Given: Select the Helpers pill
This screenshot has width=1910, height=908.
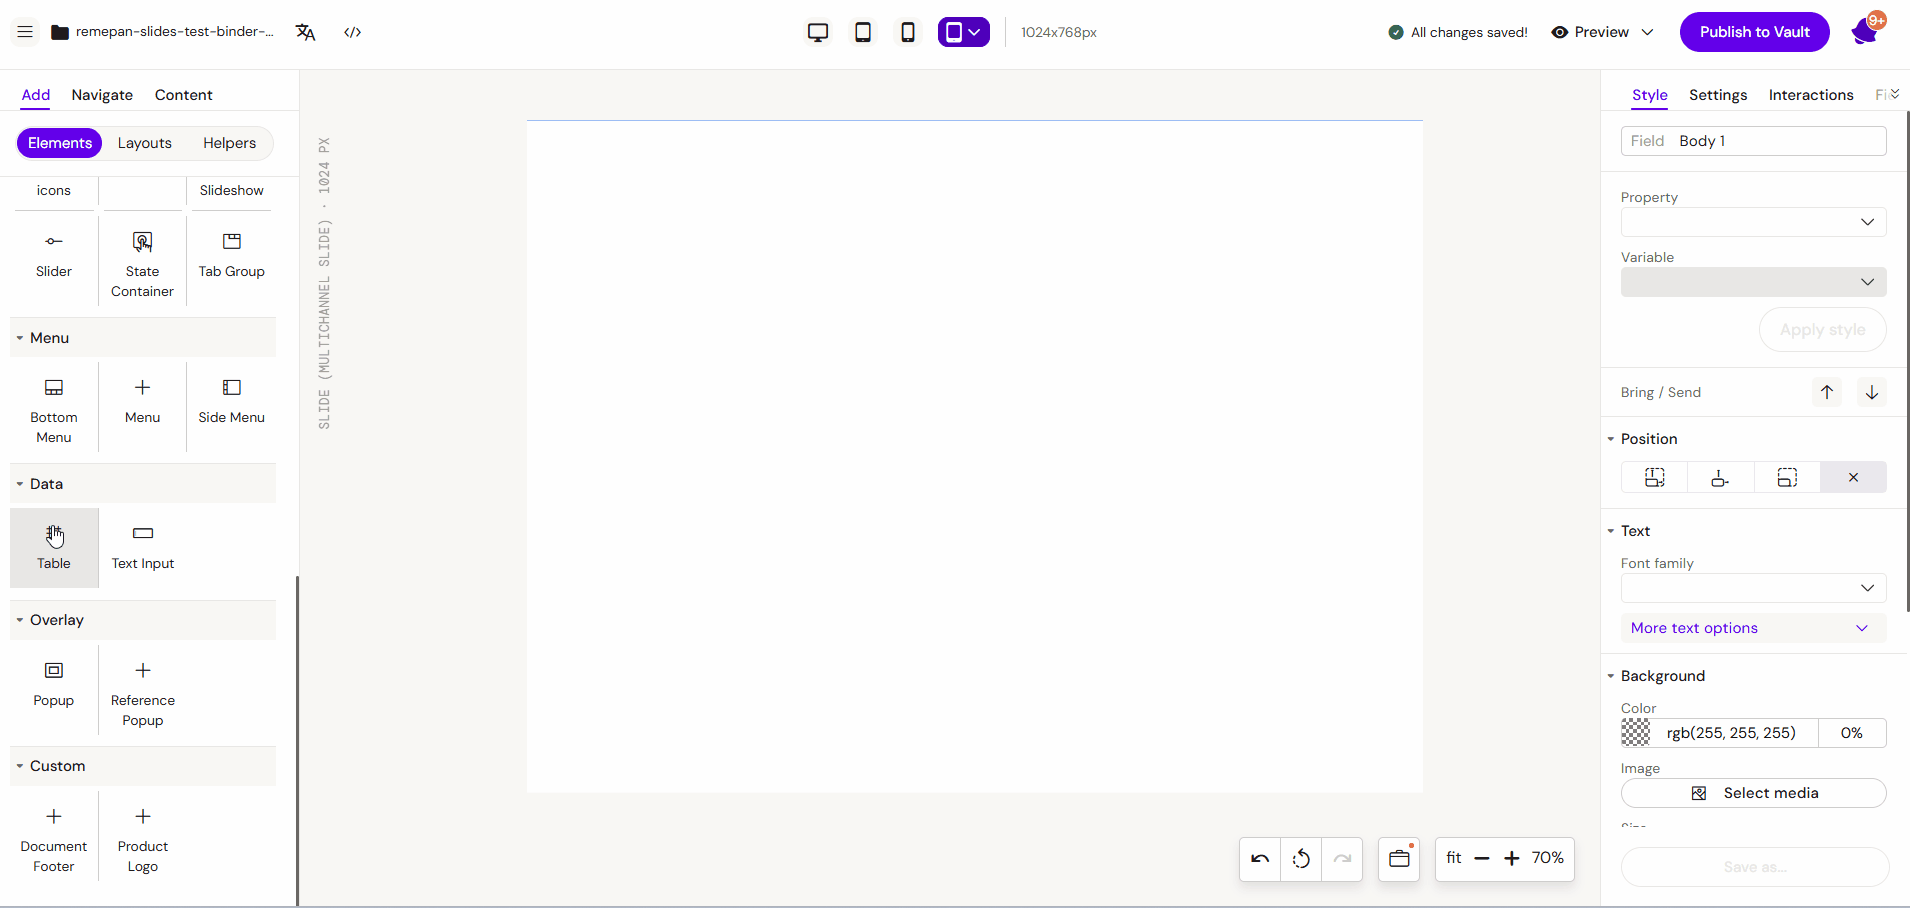Looking at the screenshot, I should point(229,143).
